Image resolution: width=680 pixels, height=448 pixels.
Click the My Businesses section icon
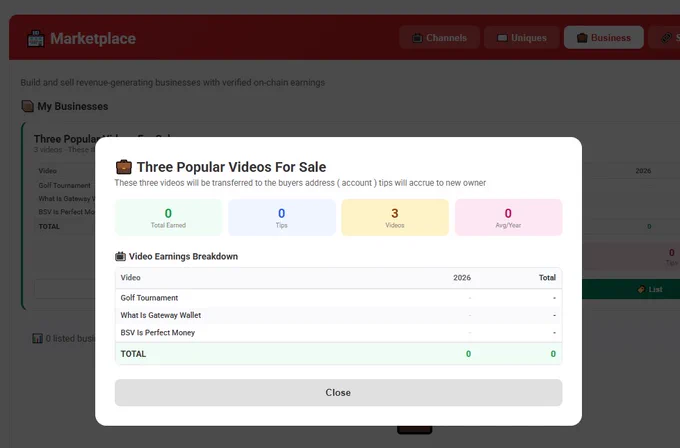click(27, 106)
